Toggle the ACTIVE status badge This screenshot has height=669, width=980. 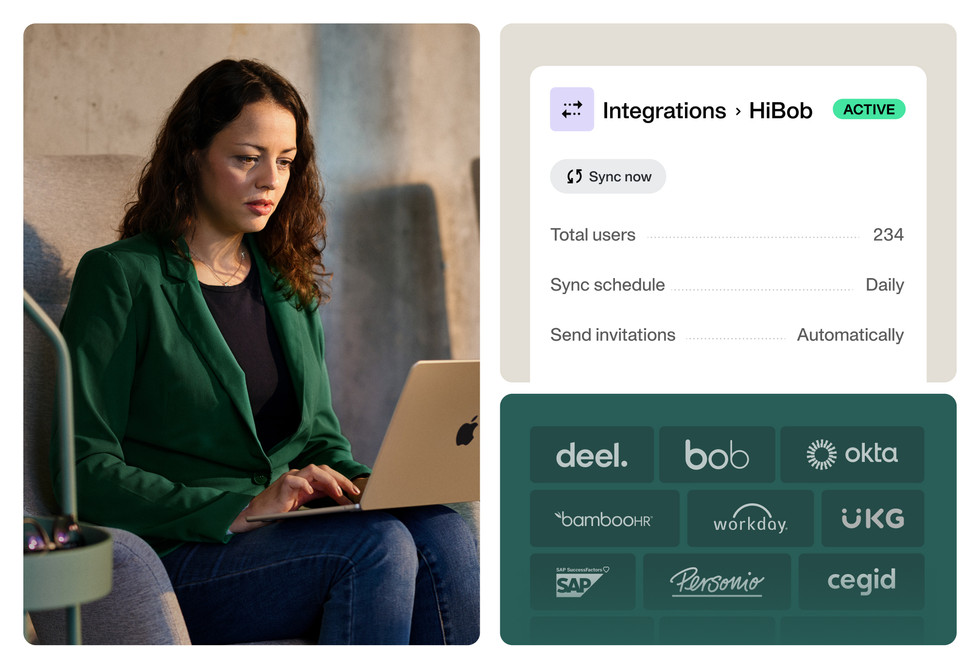point(869,109)
